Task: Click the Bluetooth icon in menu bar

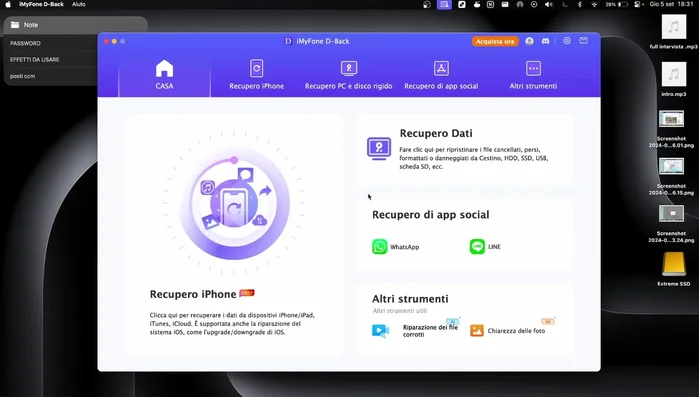Action: (580, 4)
